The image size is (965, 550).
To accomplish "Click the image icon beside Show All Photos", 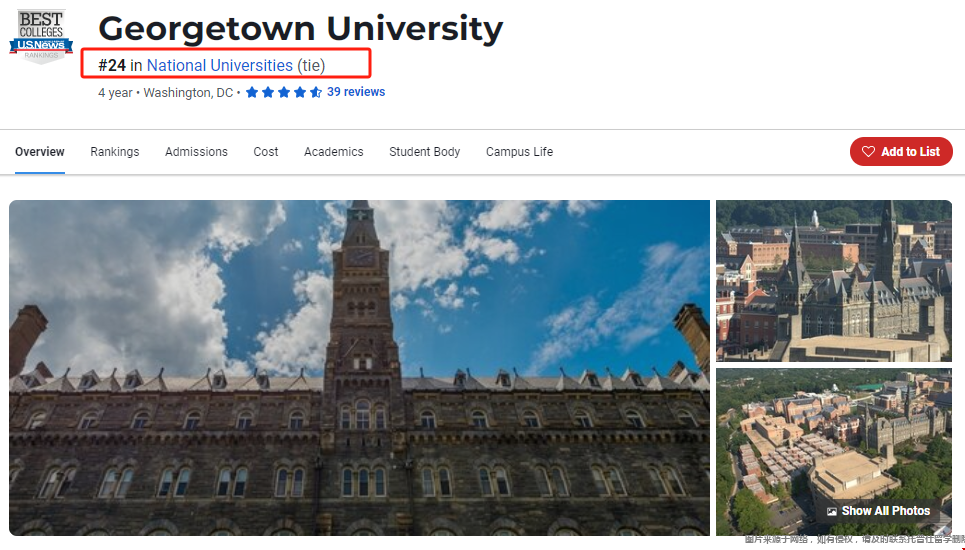I will (x=831, y=511).
